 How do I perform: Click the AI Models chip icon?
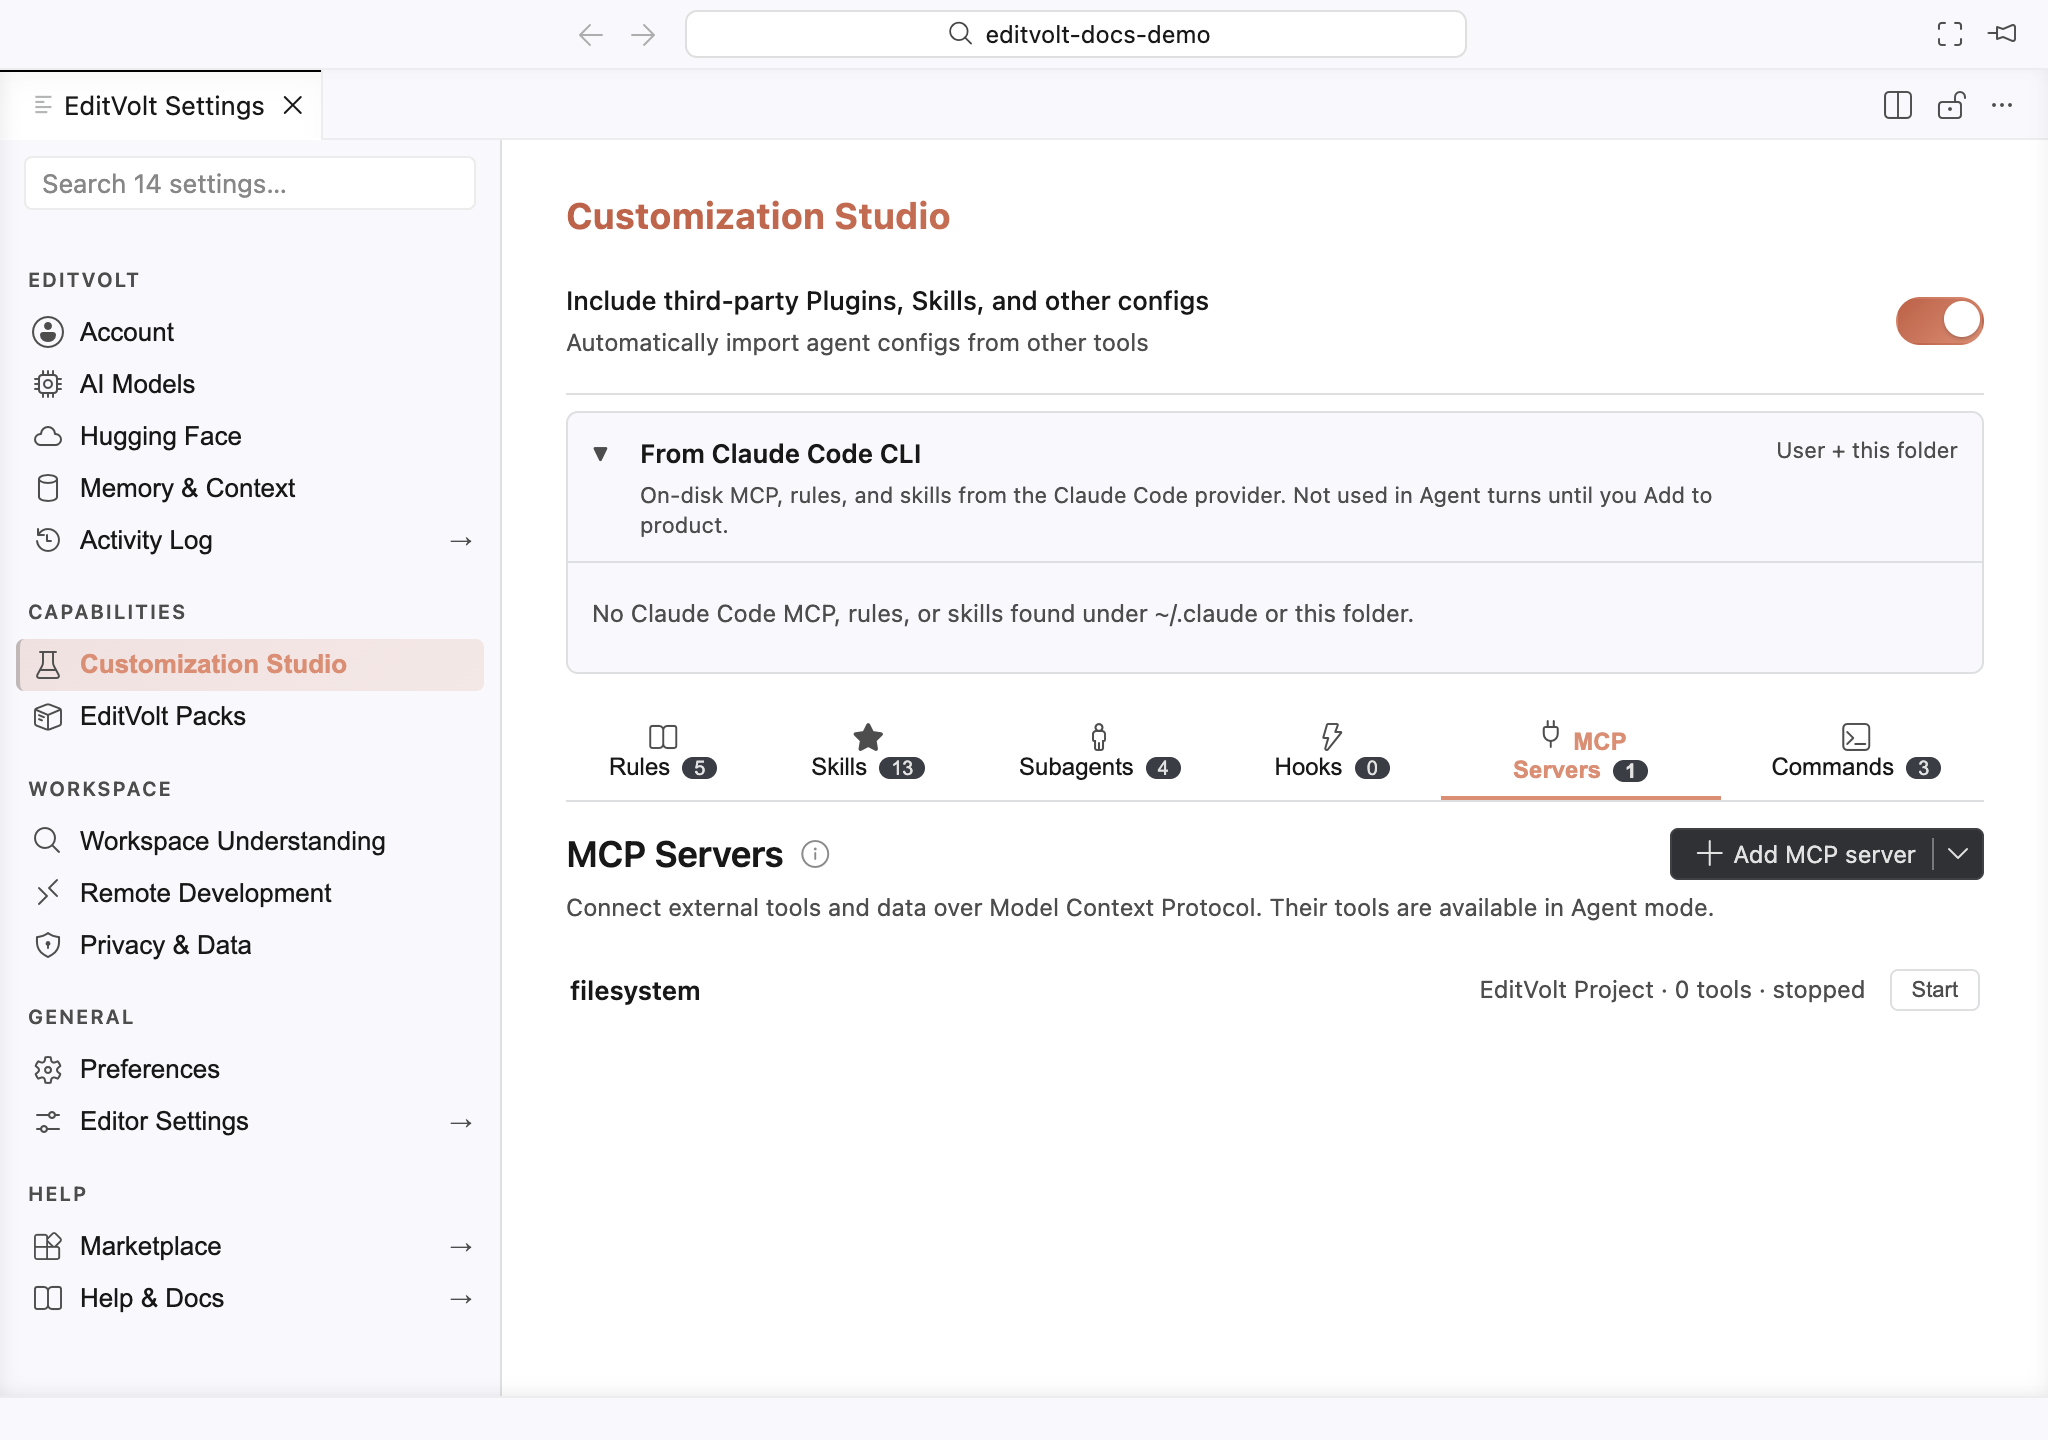(x=48, y=384)
